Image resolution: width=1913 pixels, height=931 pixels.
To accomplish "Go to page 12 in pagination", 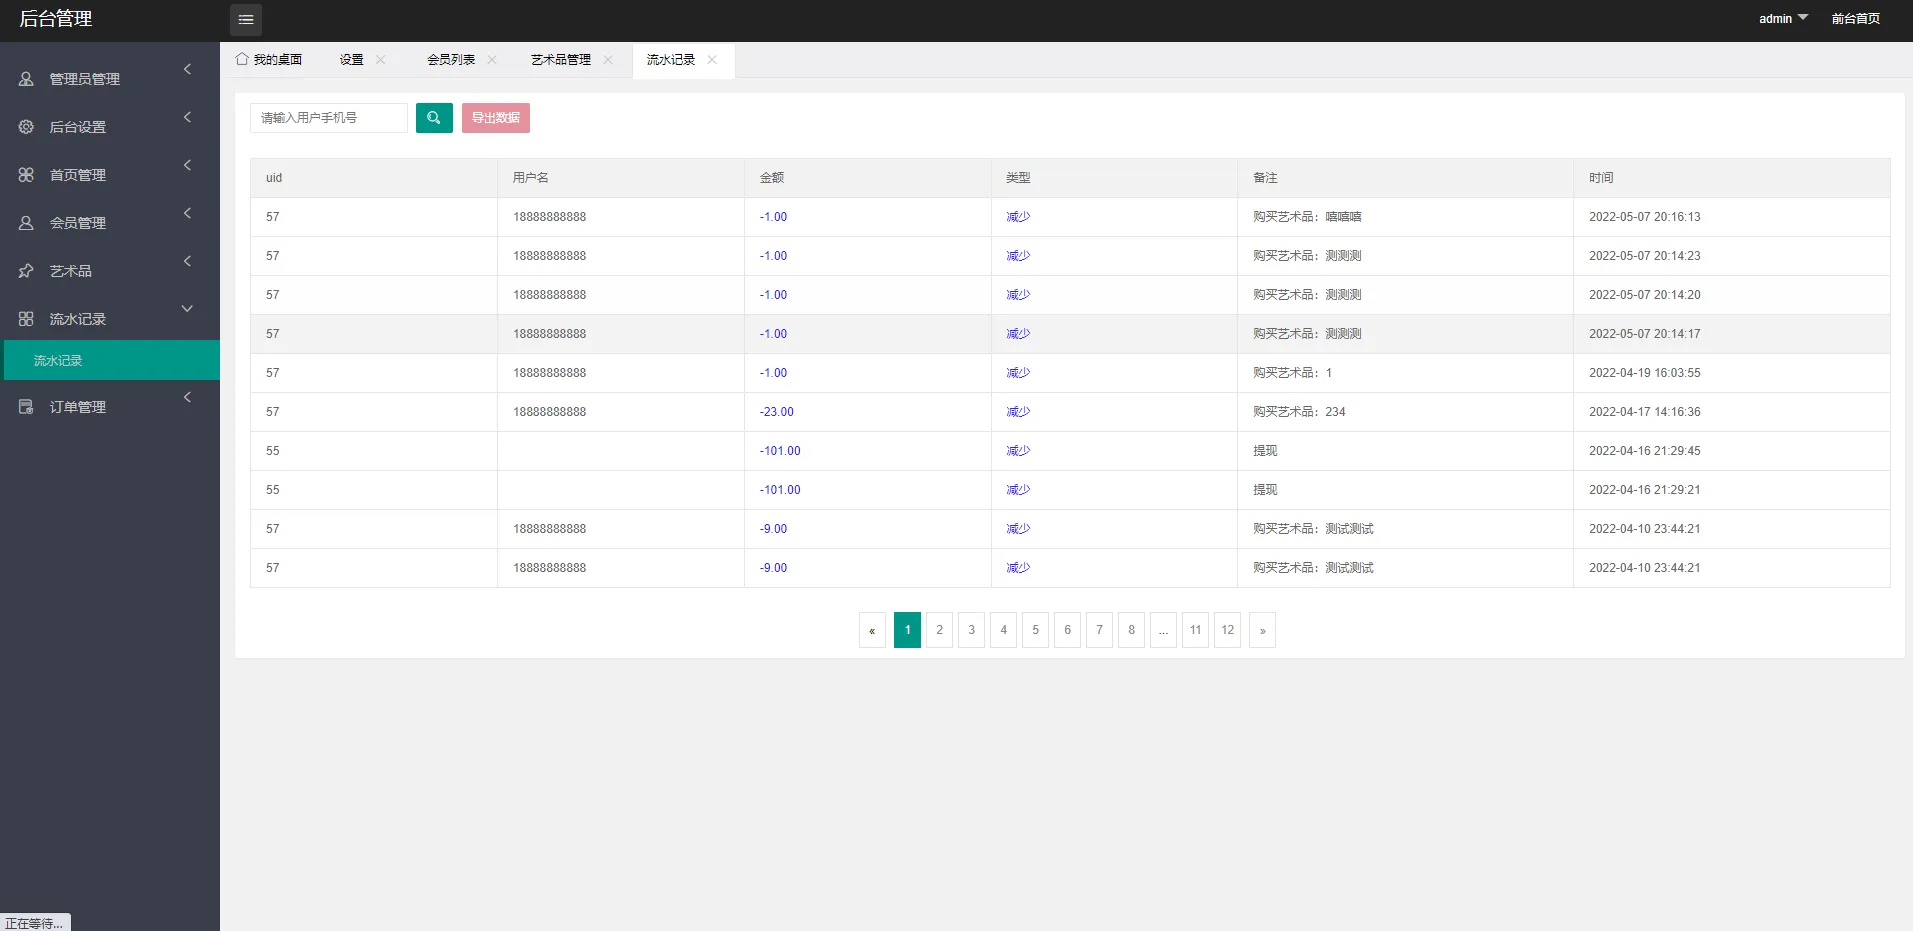I will coord(1227,630).
